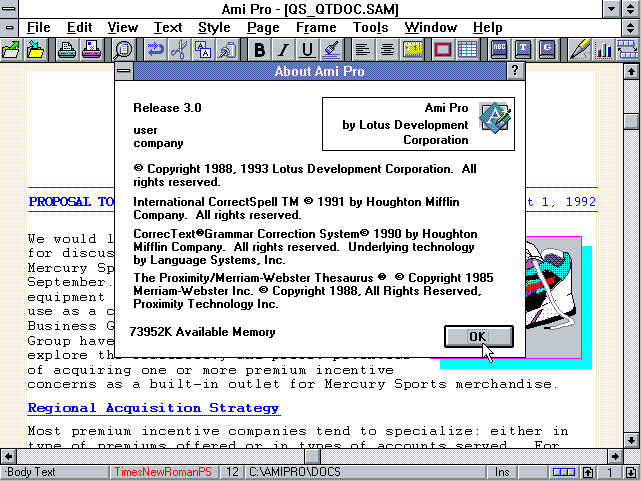Go to previous page with up arrow
The width and height of the screenshot is (641, 481).
(588, 472)
